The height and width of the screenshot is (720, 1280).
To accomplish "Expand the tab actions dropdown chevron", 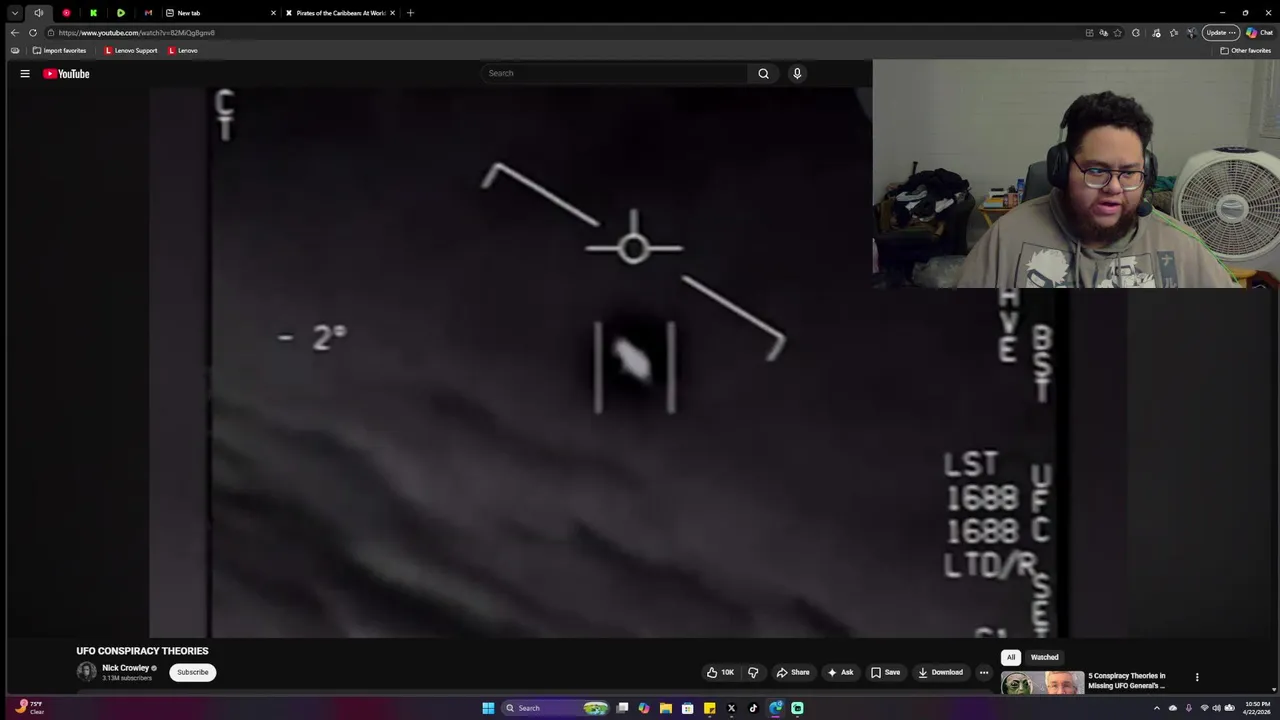I will 15,13.
